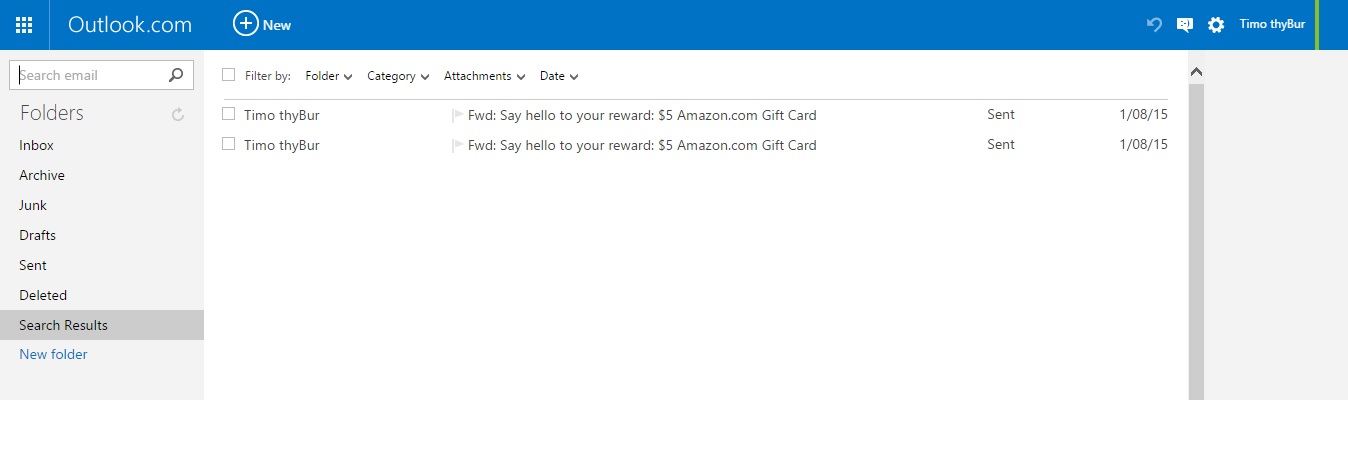Open the settings gear icon
This screenshot has height=460, width=1348.
[x=1216, y=25]
